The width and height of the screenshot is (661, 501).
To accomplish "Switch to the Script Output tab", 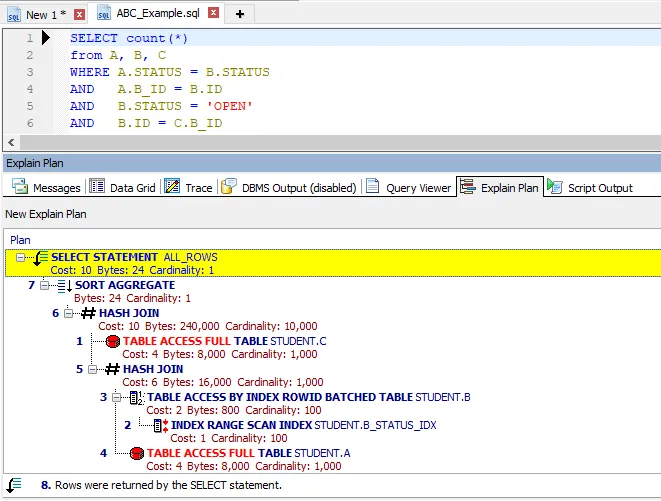I will [x=598, y=187].
